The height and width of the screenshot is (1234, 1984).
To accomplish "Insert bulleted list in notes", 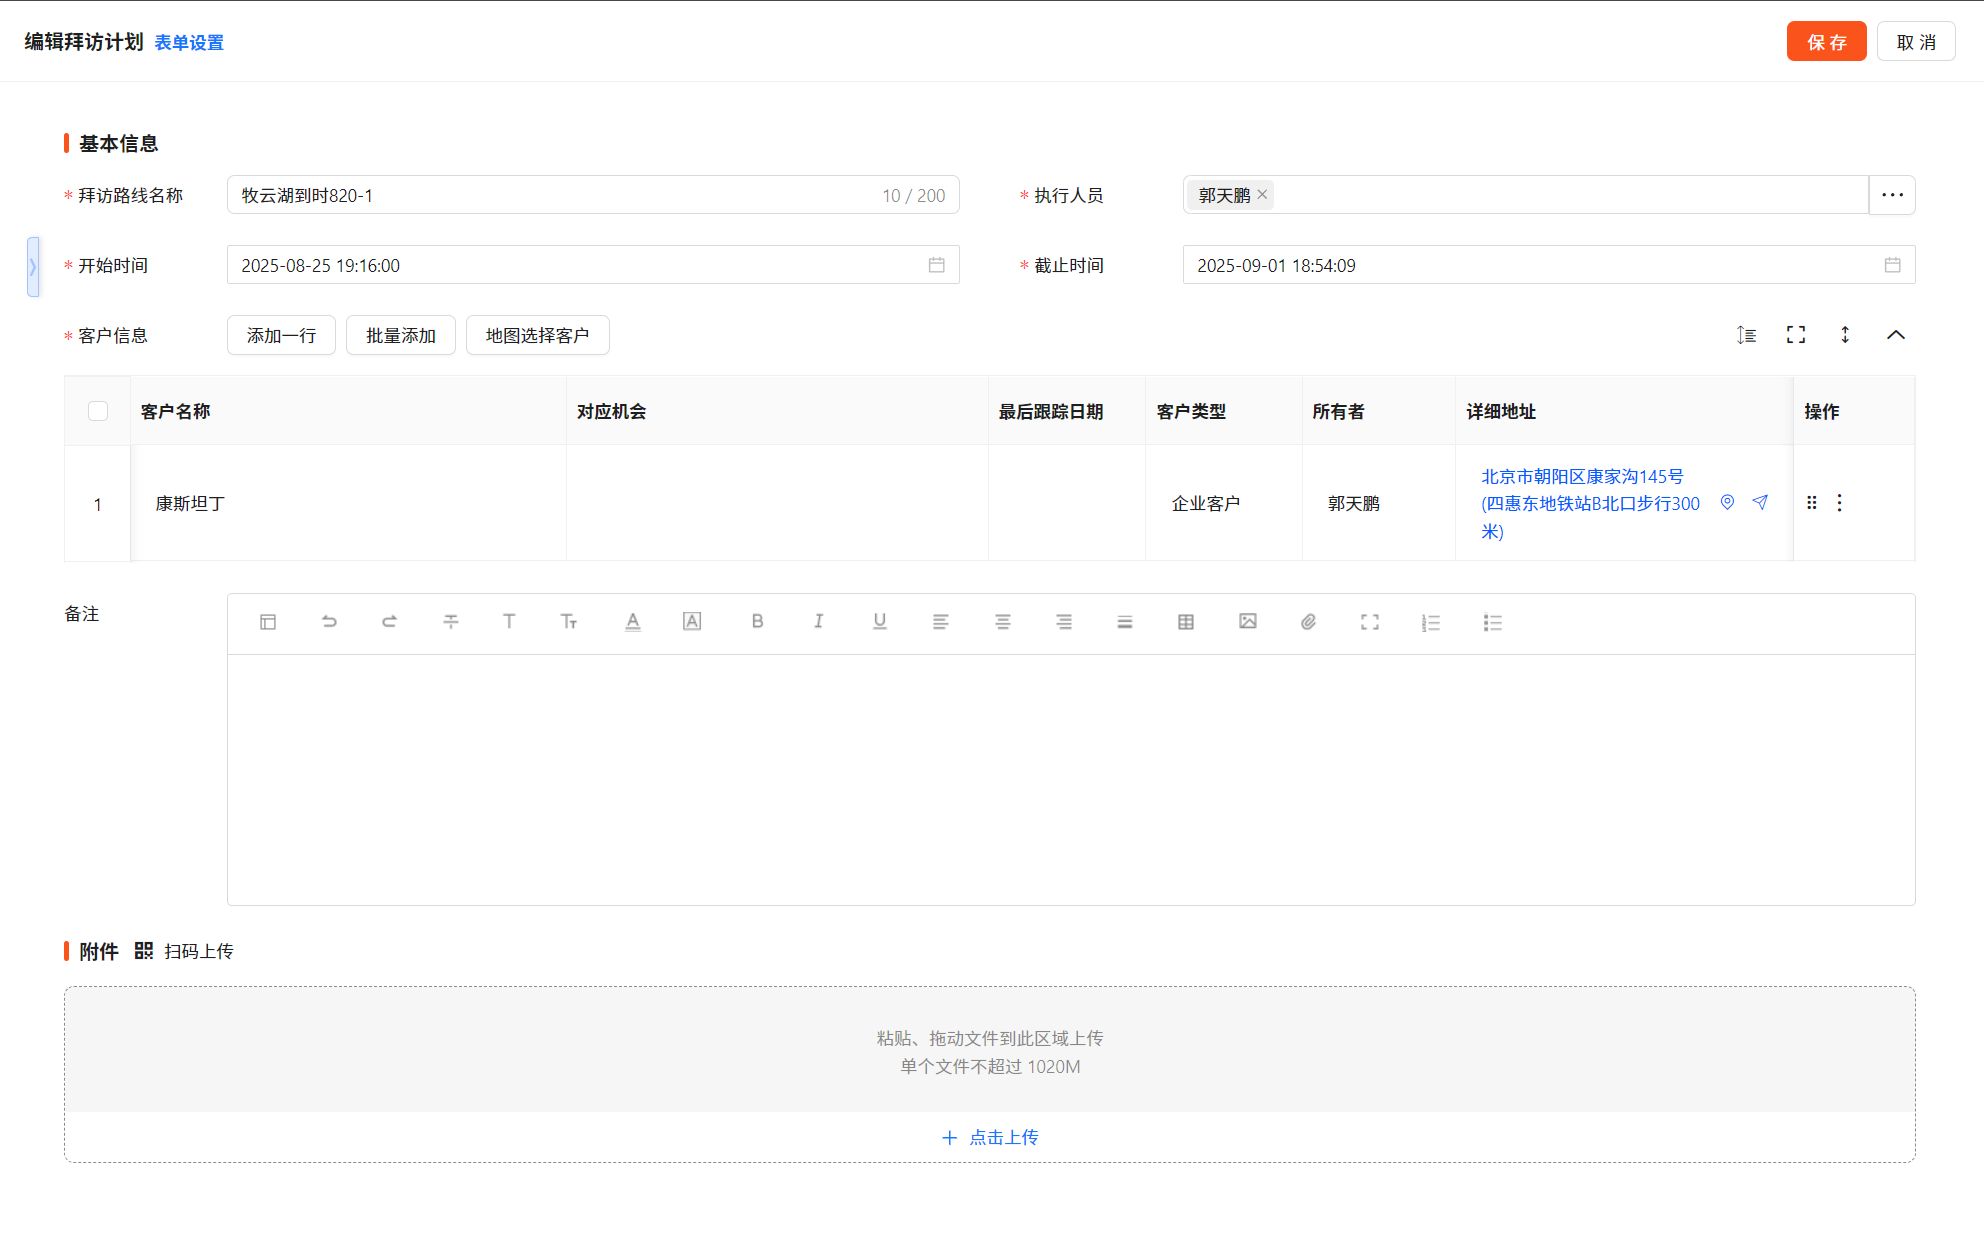I will 1493,622.
